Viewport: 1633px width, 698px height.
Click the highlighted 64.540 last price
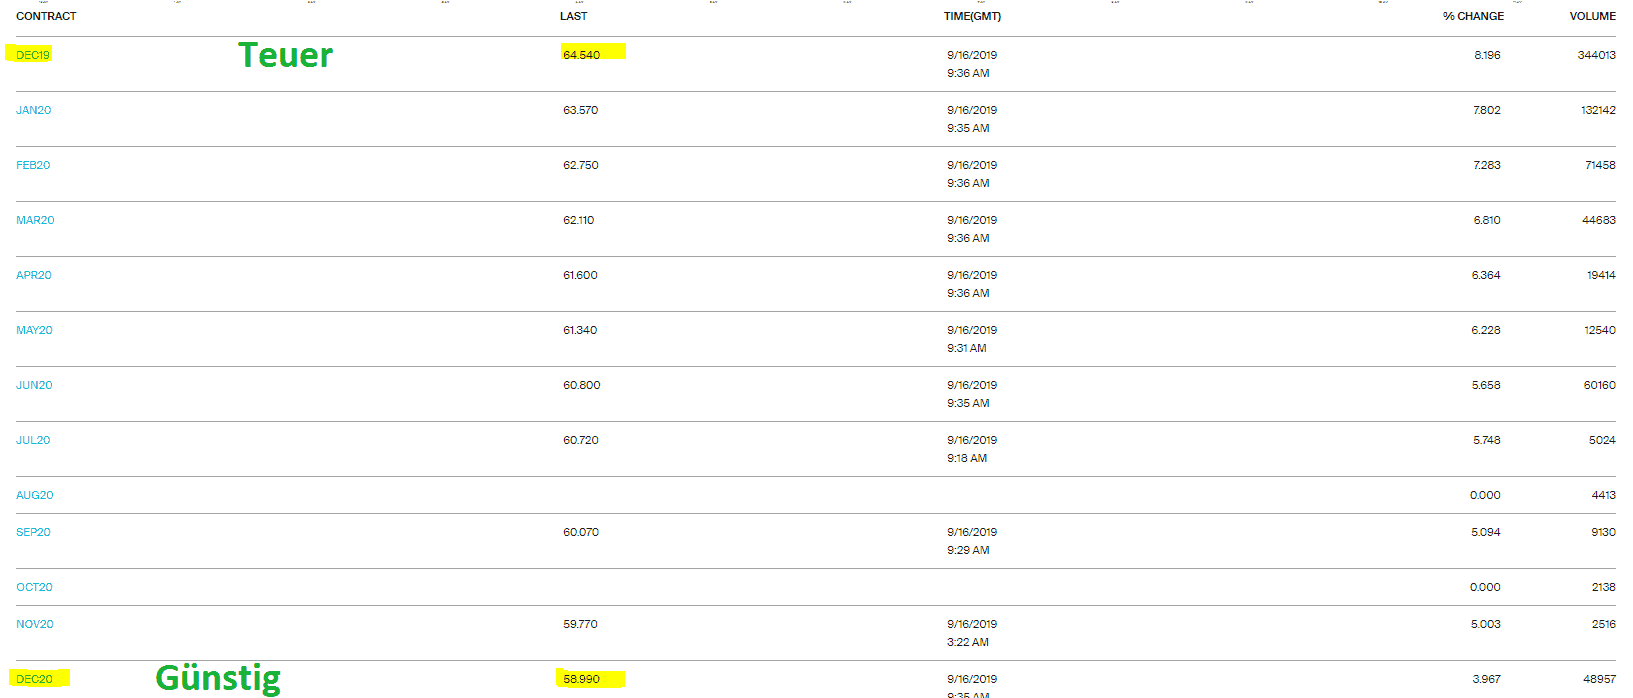581,55
